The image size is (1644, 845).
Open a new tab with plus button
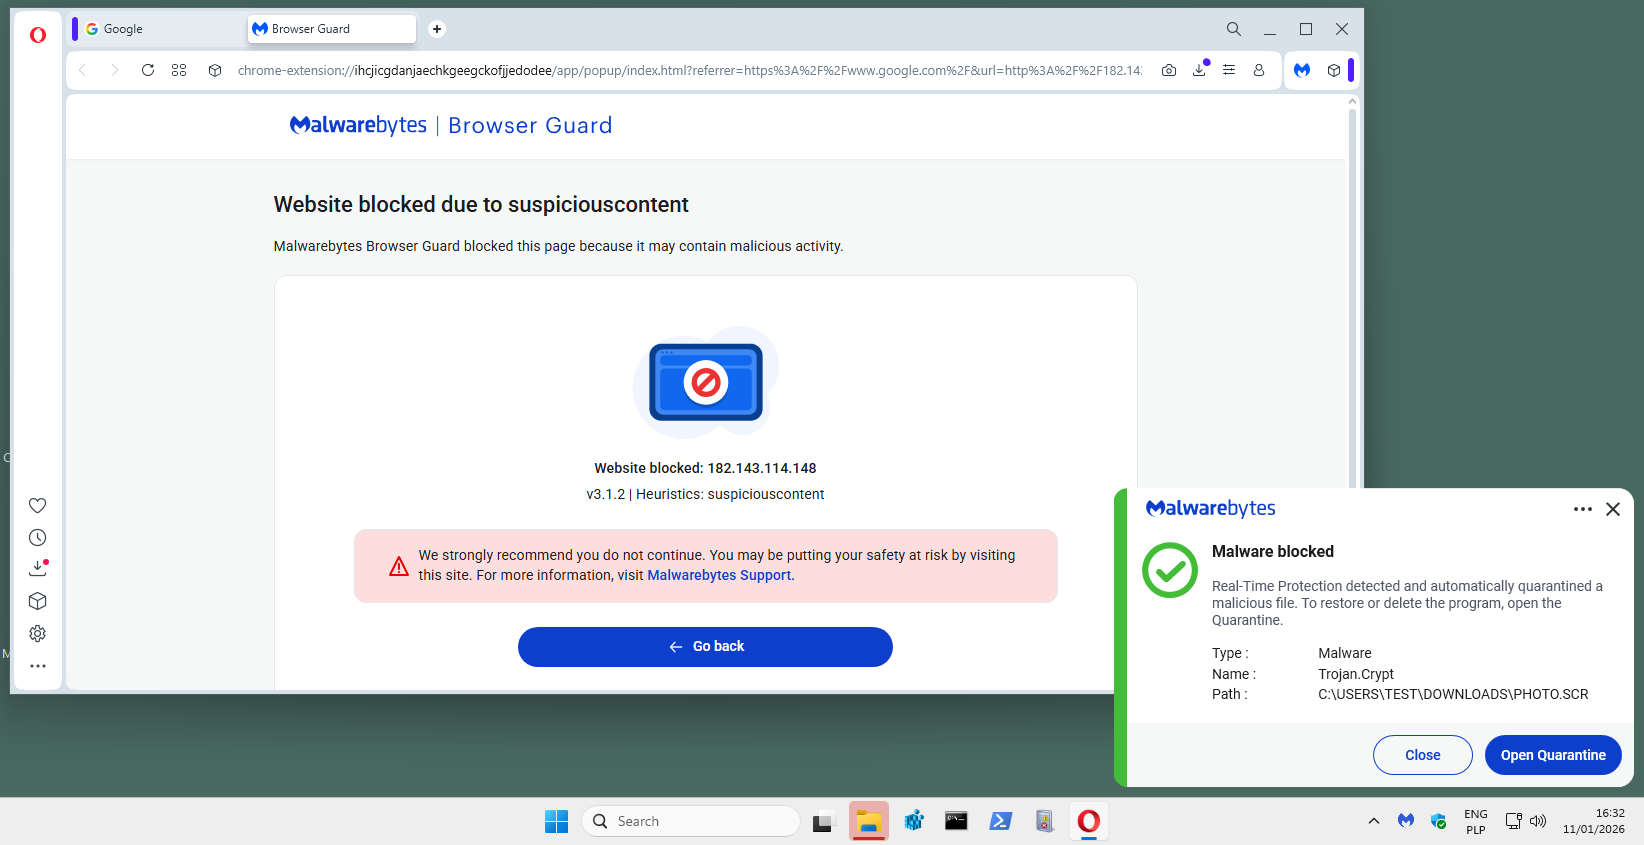[x=437, y=29]
